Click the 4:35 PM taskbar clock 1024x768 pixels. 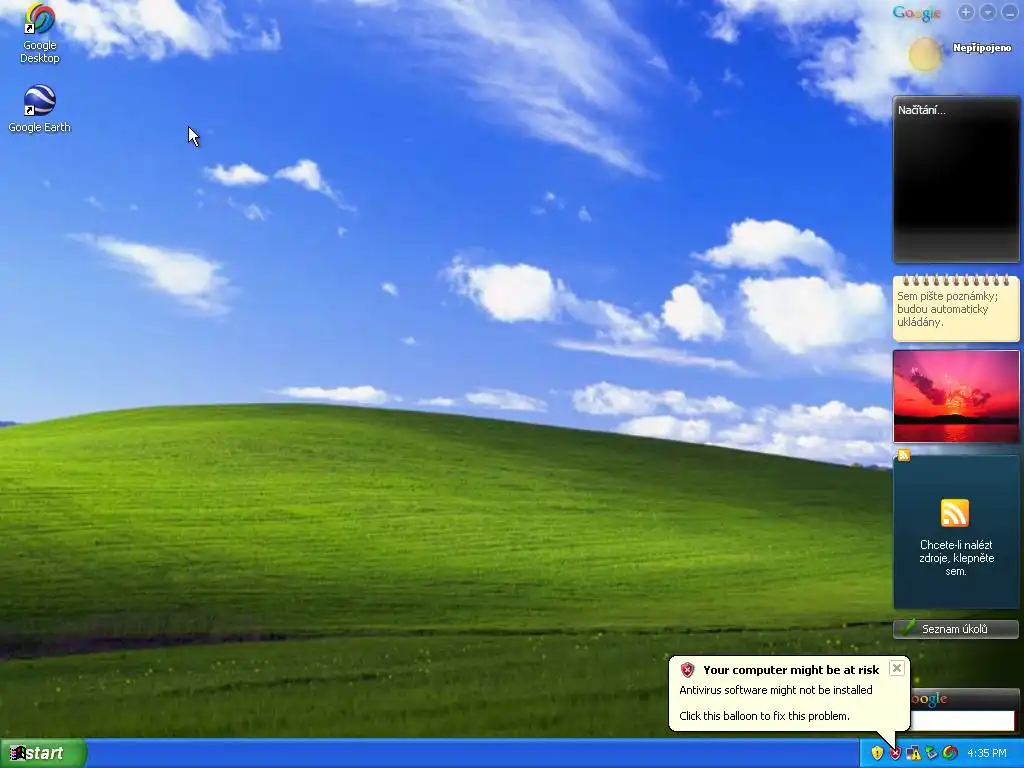[987, 753]
